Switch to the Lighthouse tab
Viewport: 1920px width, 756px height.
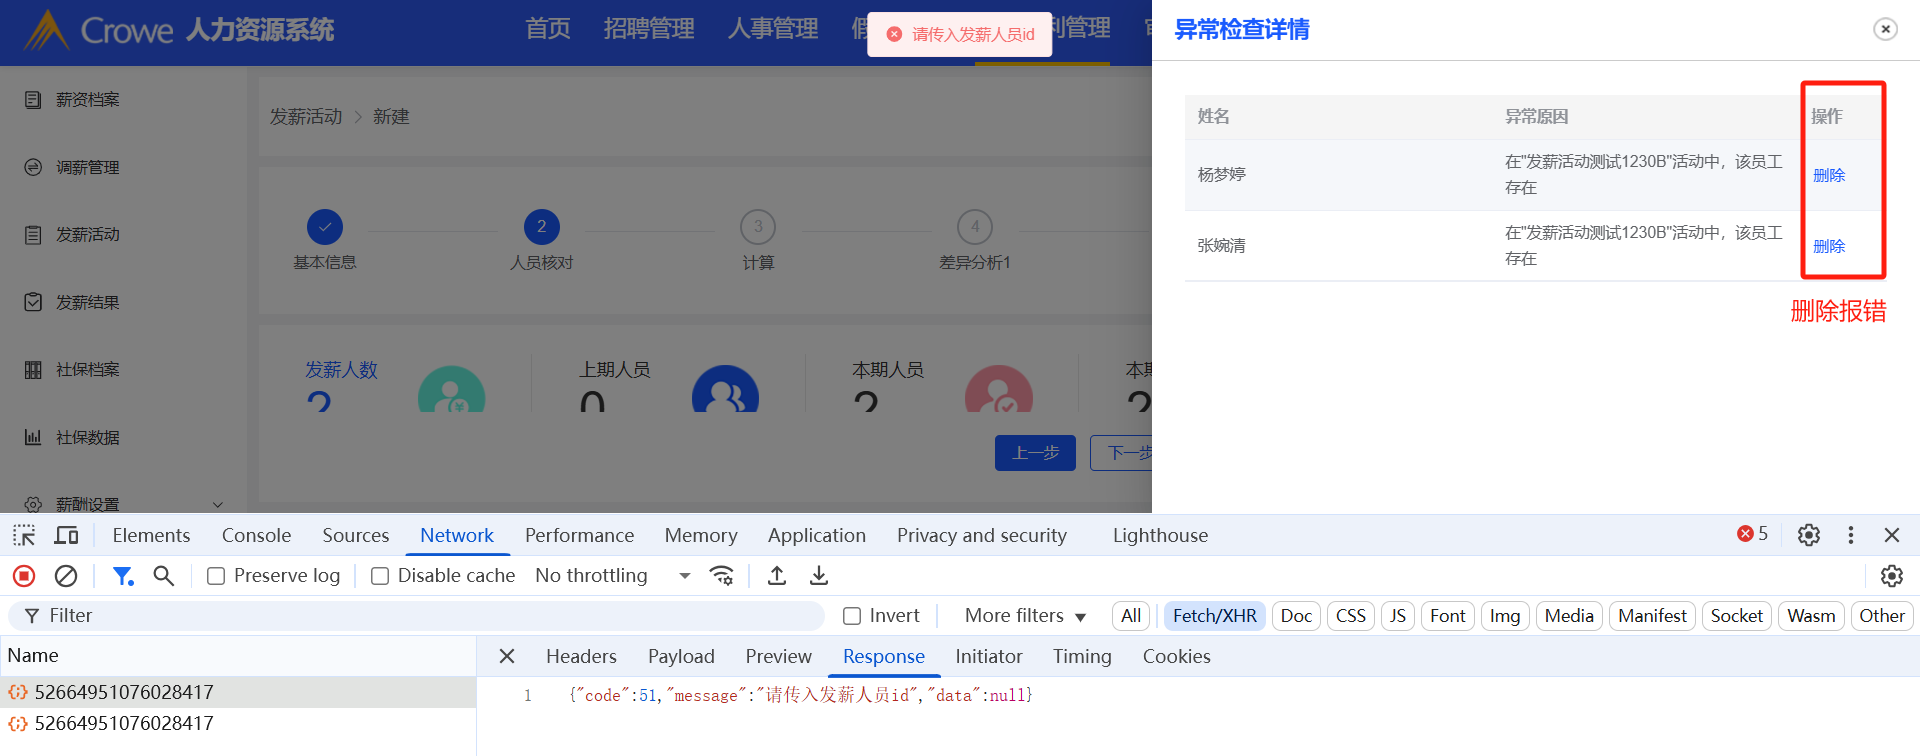pyautogui.click(x=1160, y=535)
